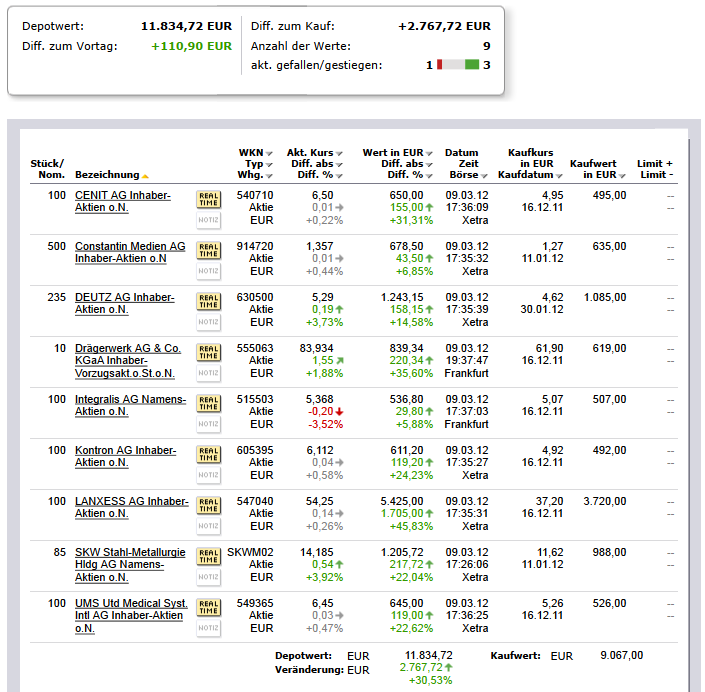Click Diff. zum Vortag +110,90 EUR
This screenshot has height=692, width=705.
click(x=192, y=46)
